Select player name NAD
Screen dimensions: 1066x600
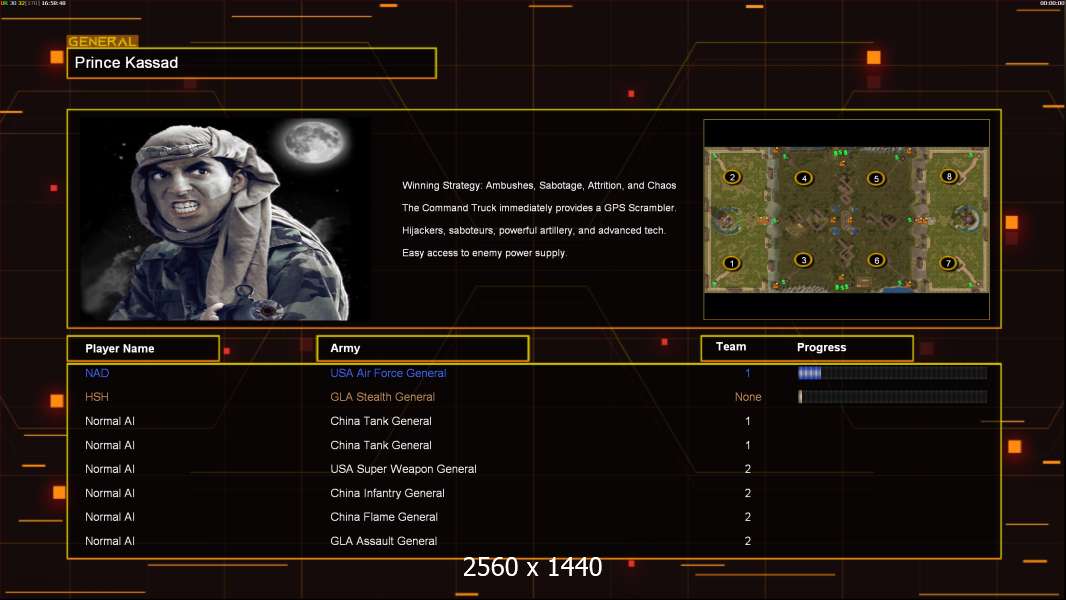(x=97, y=373)
